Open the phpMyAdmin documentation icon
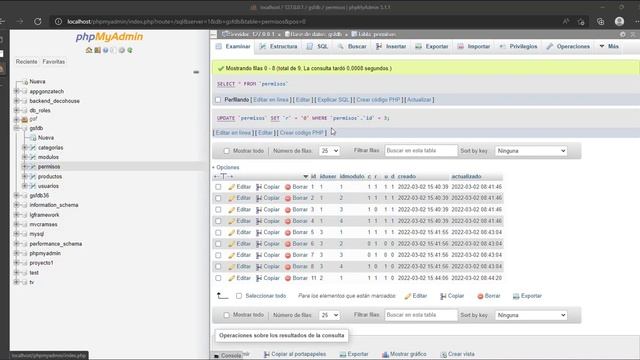640x360 pixels. click(x=105, y=50)
